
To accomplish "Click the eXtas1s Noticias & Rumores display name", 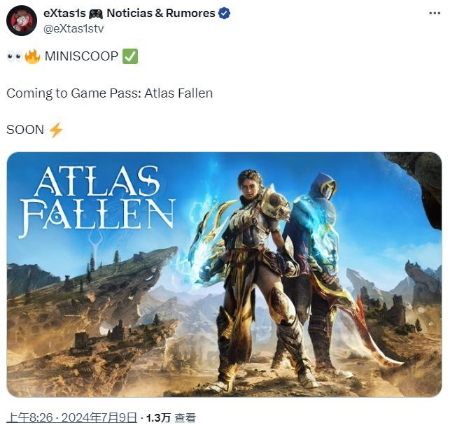I will pos(129,13).
